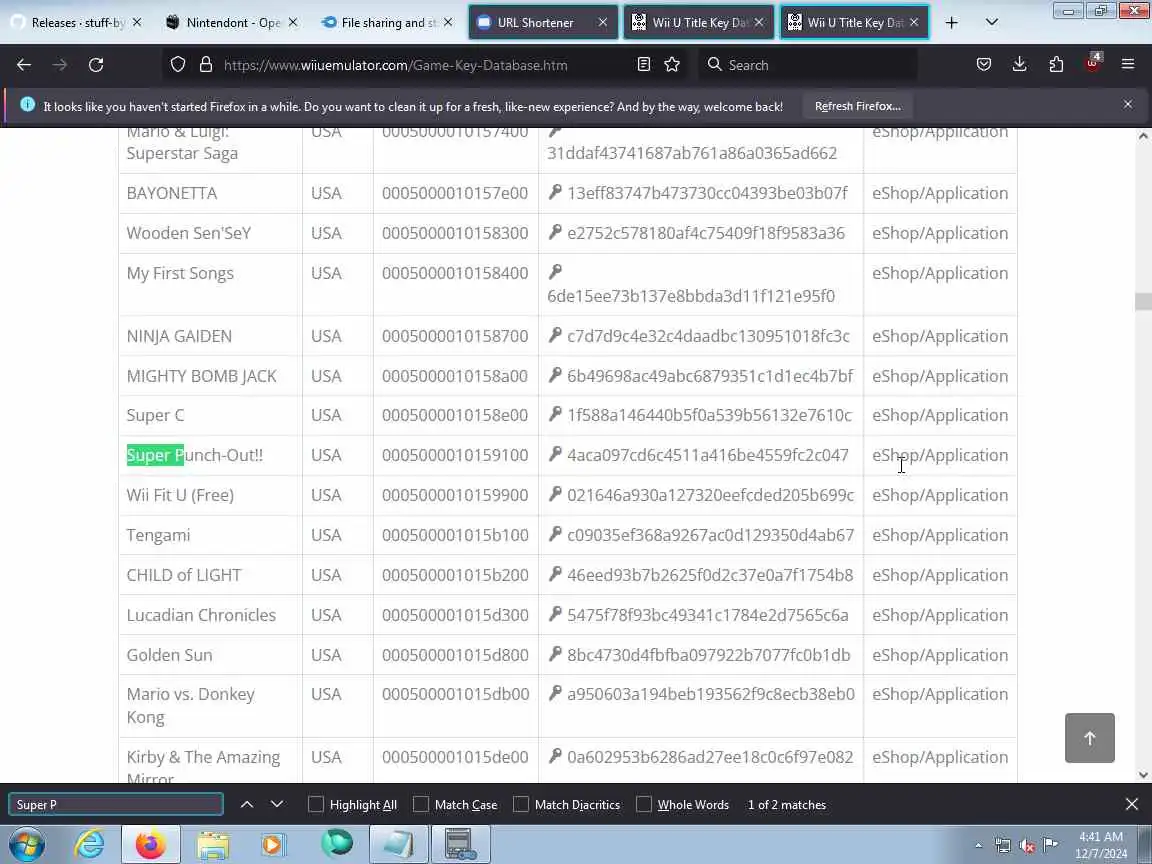This screenshot has width=1152, height=864.
Task: Click the vertical scrollbar thumb
Action: pos(1142,301)
